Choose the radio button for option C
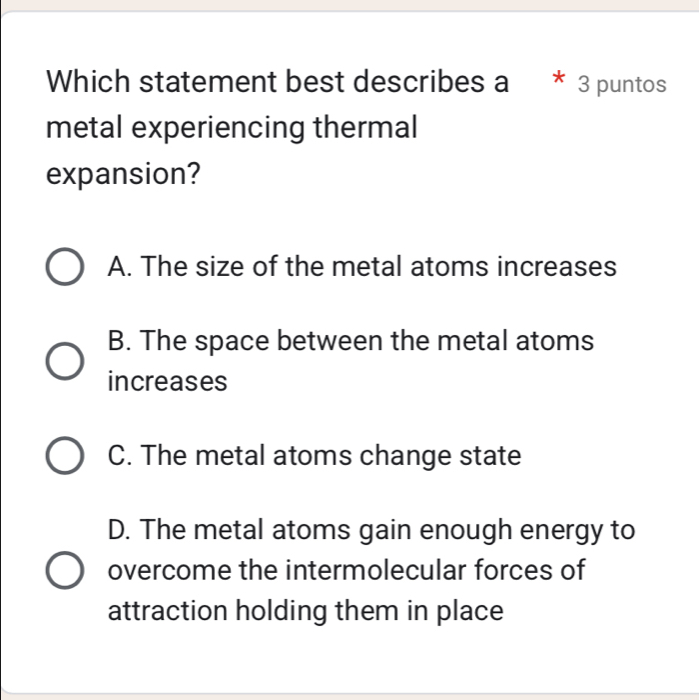 [x=65, y=457]
